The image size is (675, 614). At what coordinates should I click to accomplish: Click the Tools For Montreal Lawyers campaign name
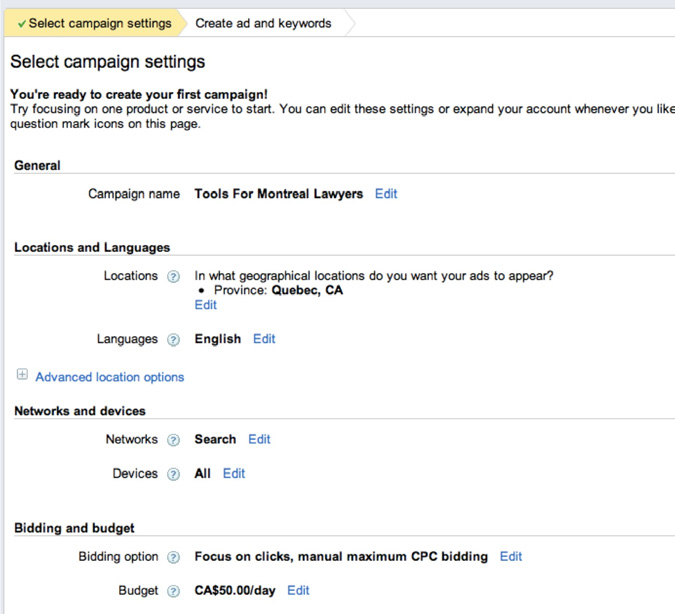point(278,194)
